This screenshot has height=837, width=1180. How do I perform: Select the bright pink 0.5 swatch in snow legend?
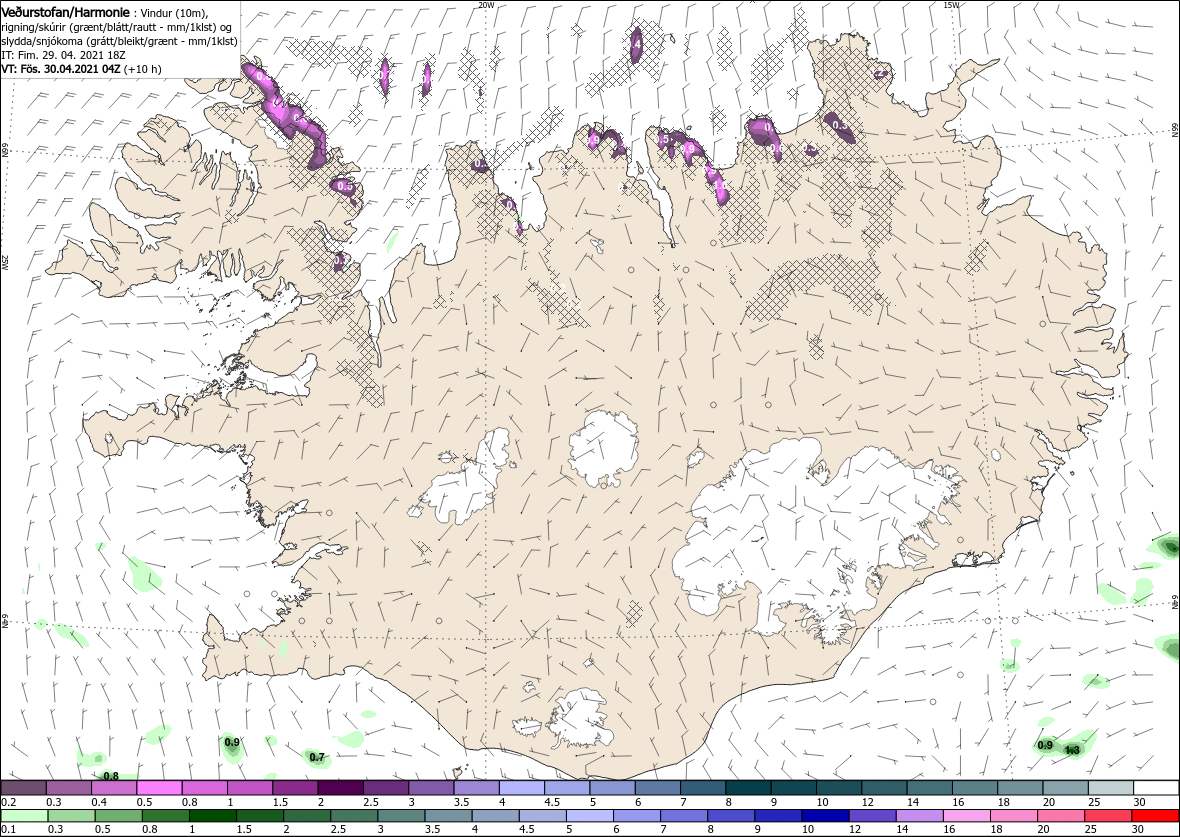point(160,788)
